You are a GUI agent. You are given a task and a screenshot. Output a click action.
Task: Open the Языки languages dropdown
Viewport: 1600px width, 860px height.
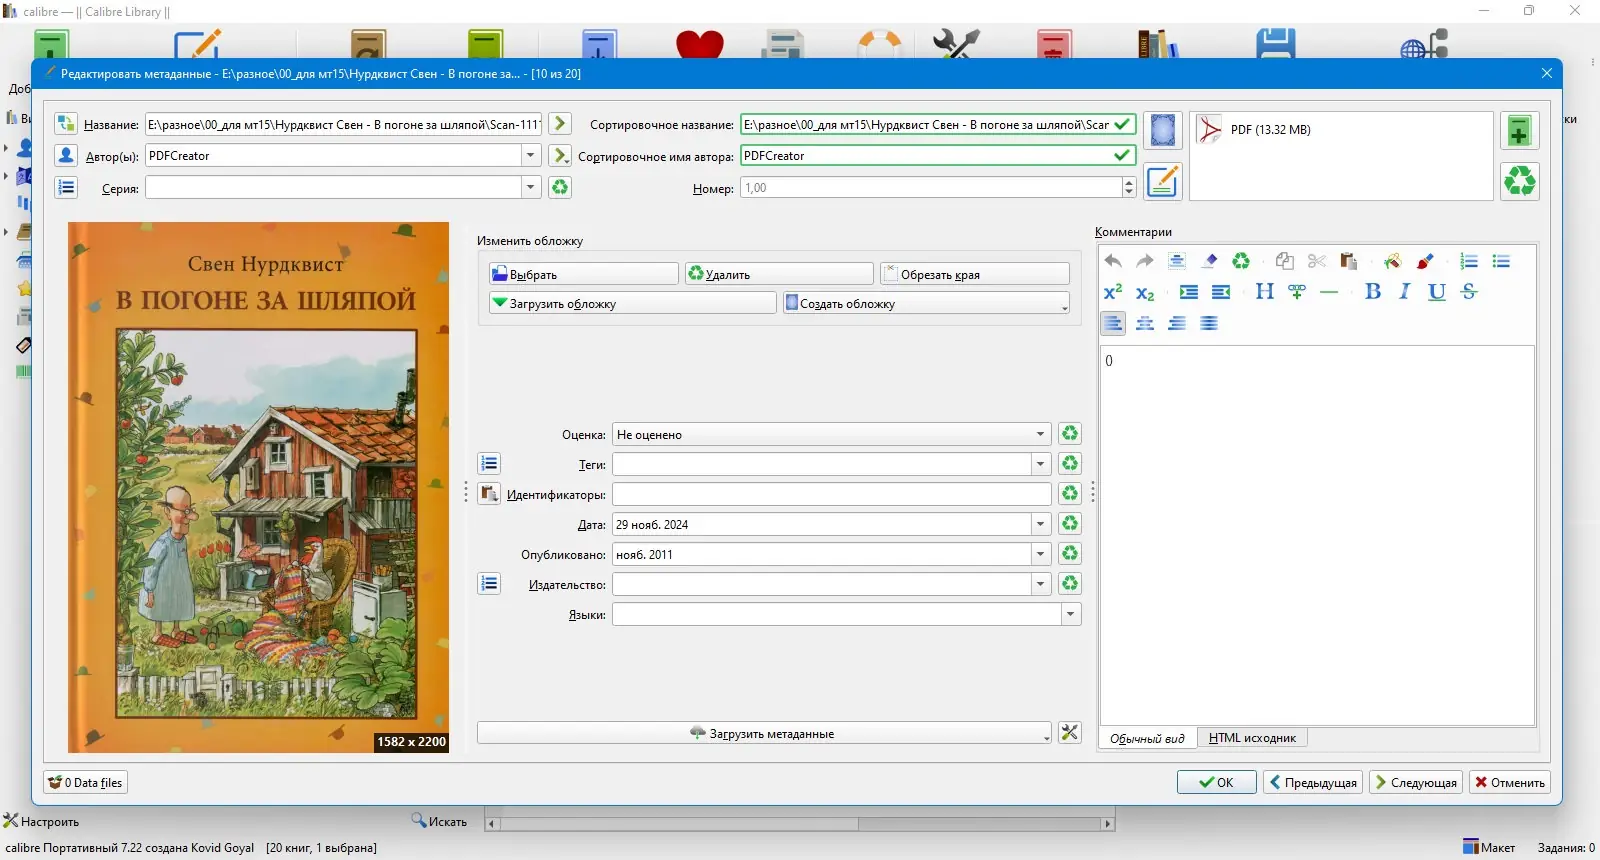(x=1071, y=614)
